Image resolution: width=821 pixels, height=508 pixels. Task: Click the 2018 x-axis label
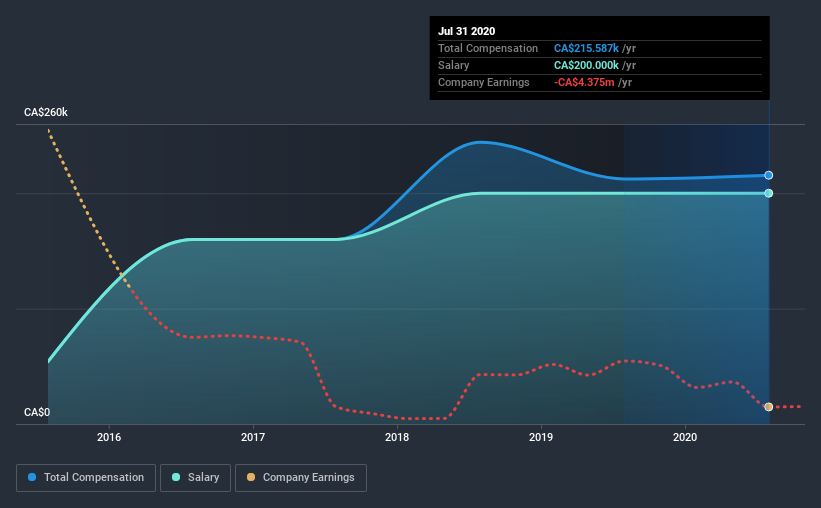coord(397,437)
